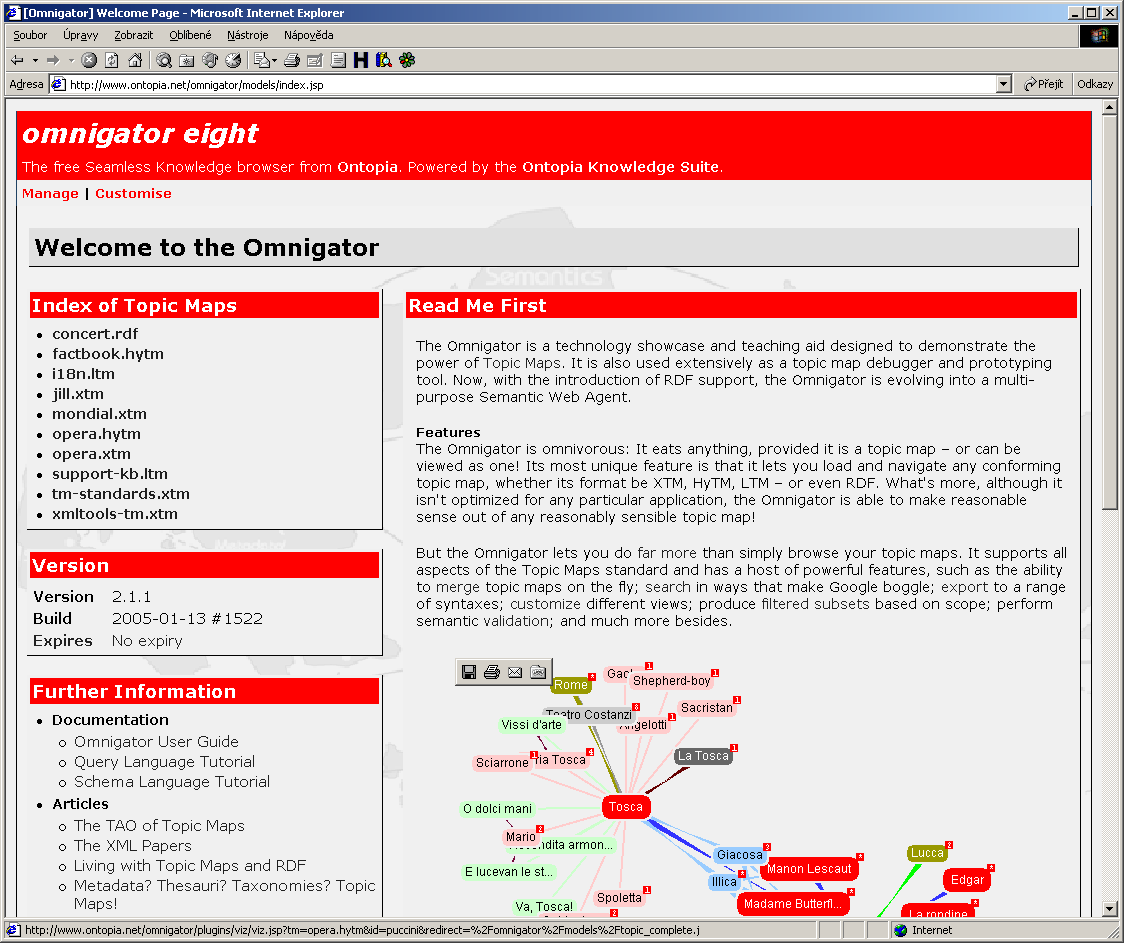The image size is (1124, 943).
Task: Open the tm-standards.xtm topic map
Action: click(120, 494)
